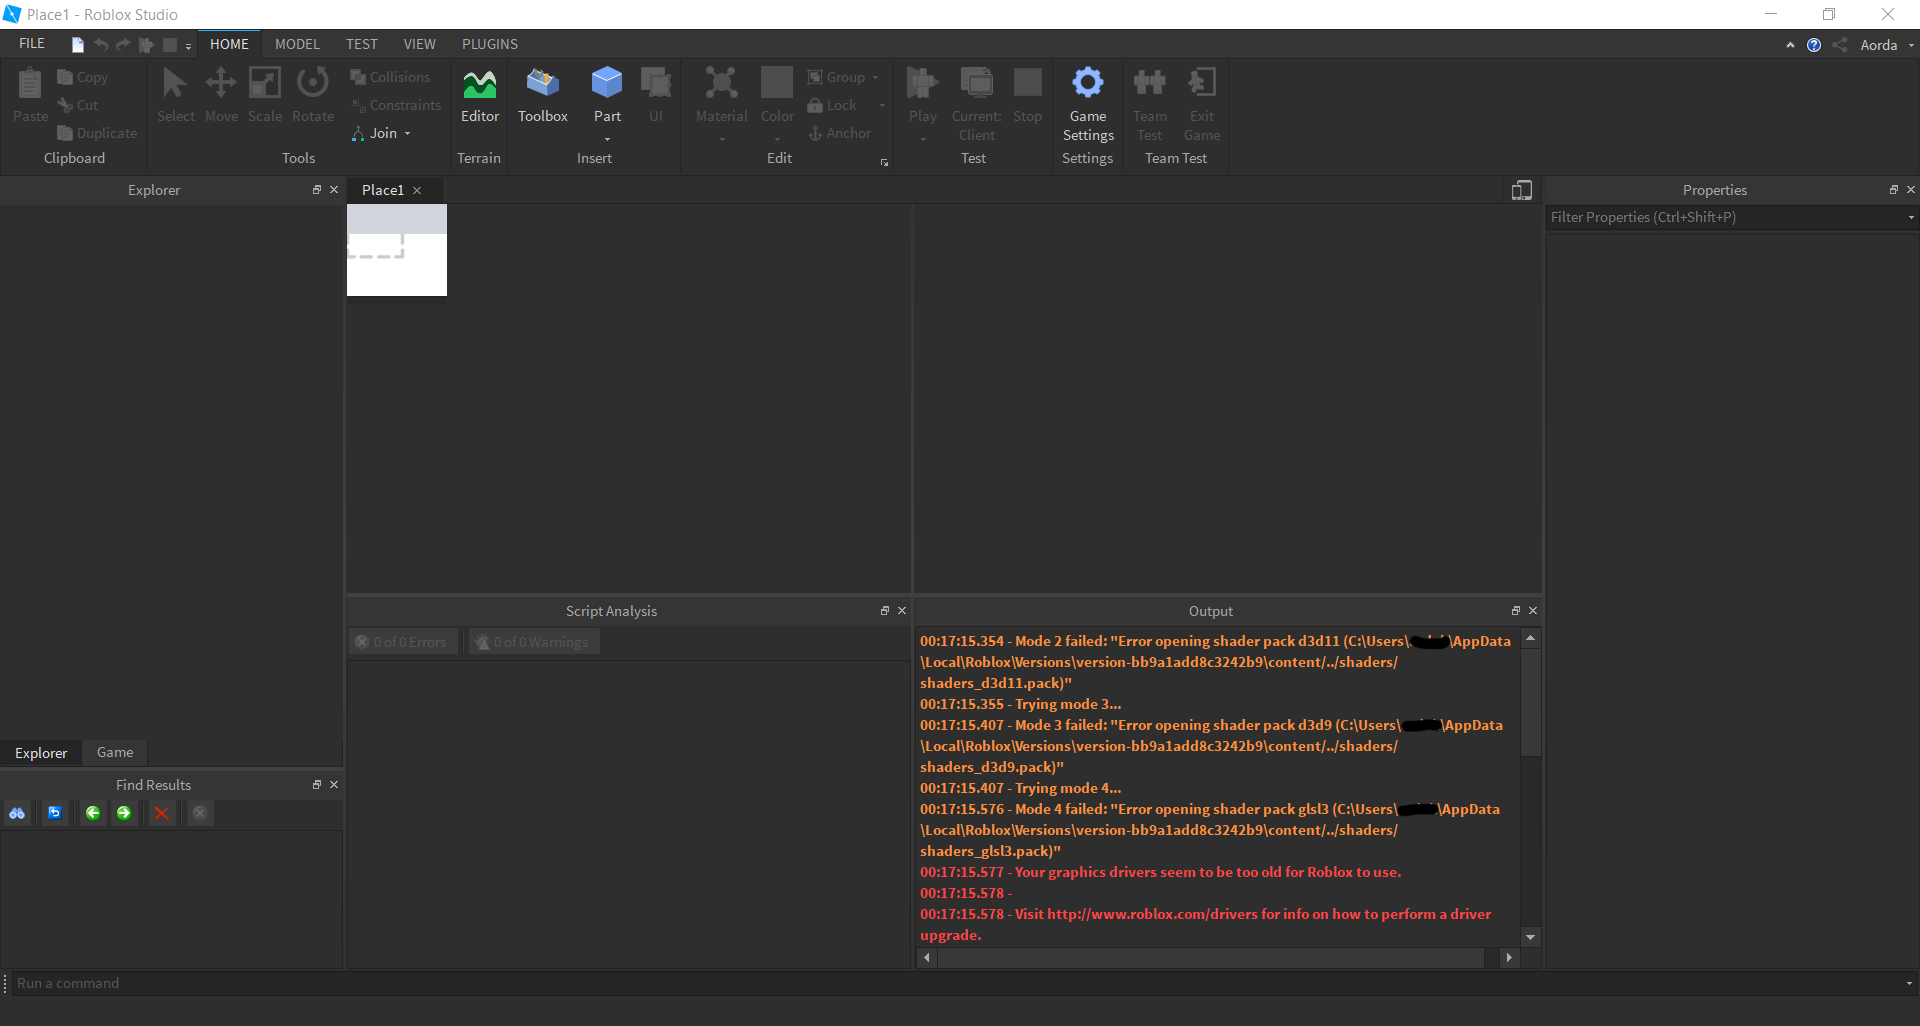Open the Terrain Editor tool

pos(480,95)
